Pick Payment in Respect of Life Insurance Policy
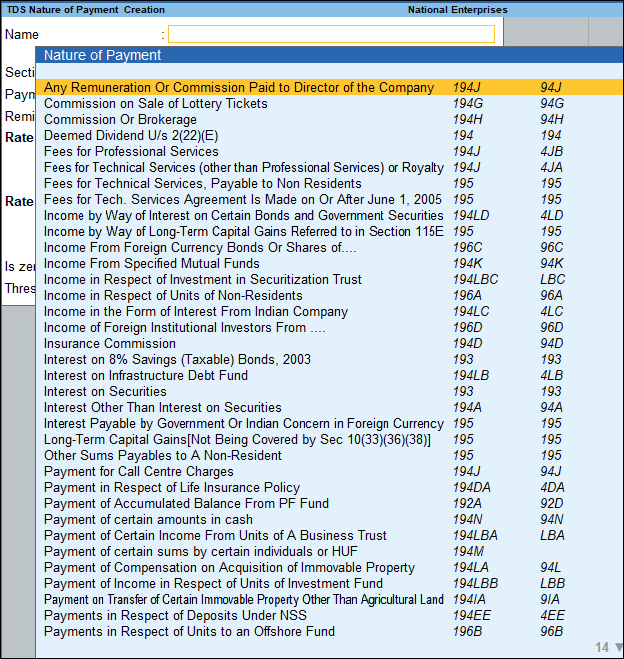 click(329, 487)
